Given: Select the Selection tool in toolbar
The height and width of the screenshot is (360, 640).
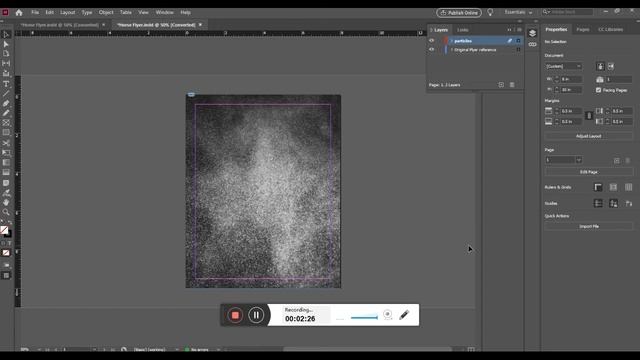Looking at the screenshot, I should (x=6, y=35).
